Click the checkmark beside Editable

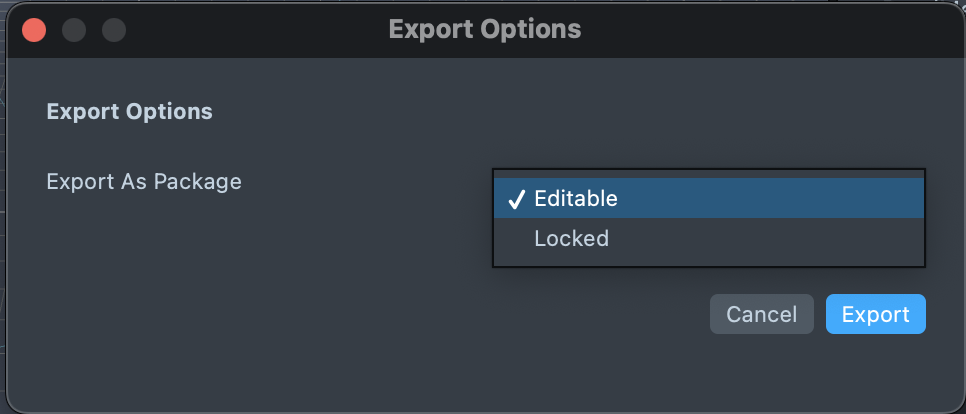pyautogui.click(x=516, y=199)
